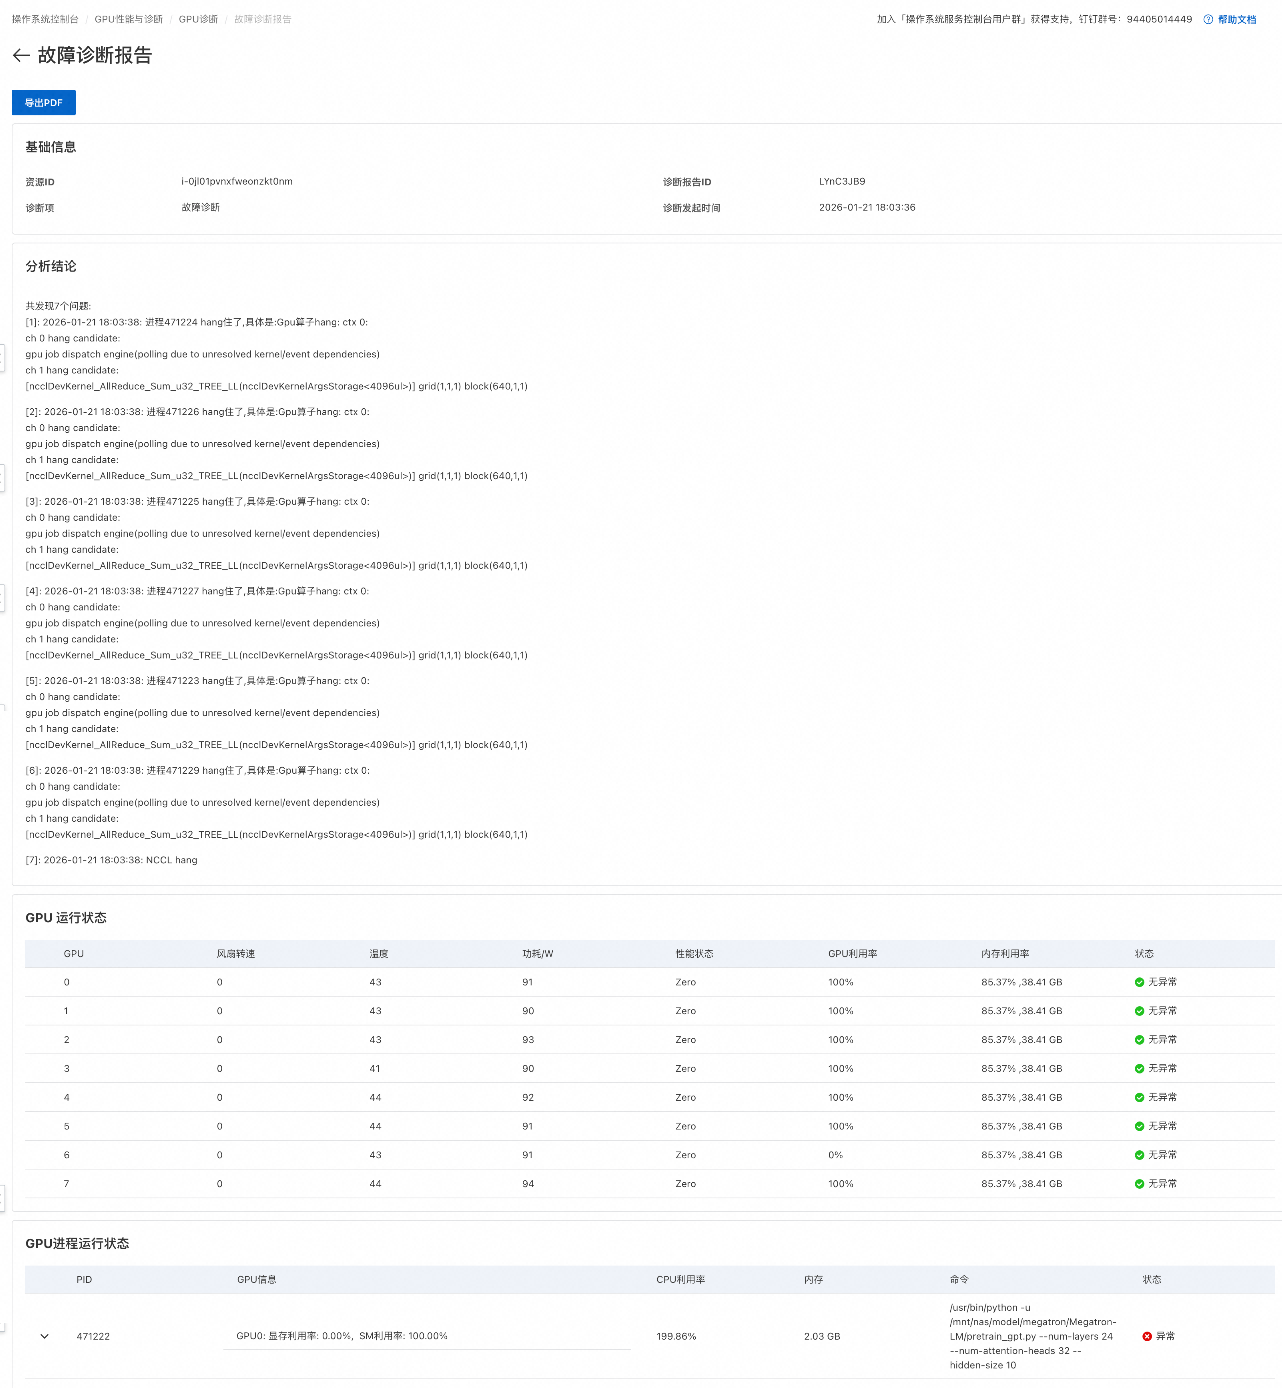1282x1388 pixels.
Task: Click the green status icon for GPU 4
Action: point(1139,1098)
